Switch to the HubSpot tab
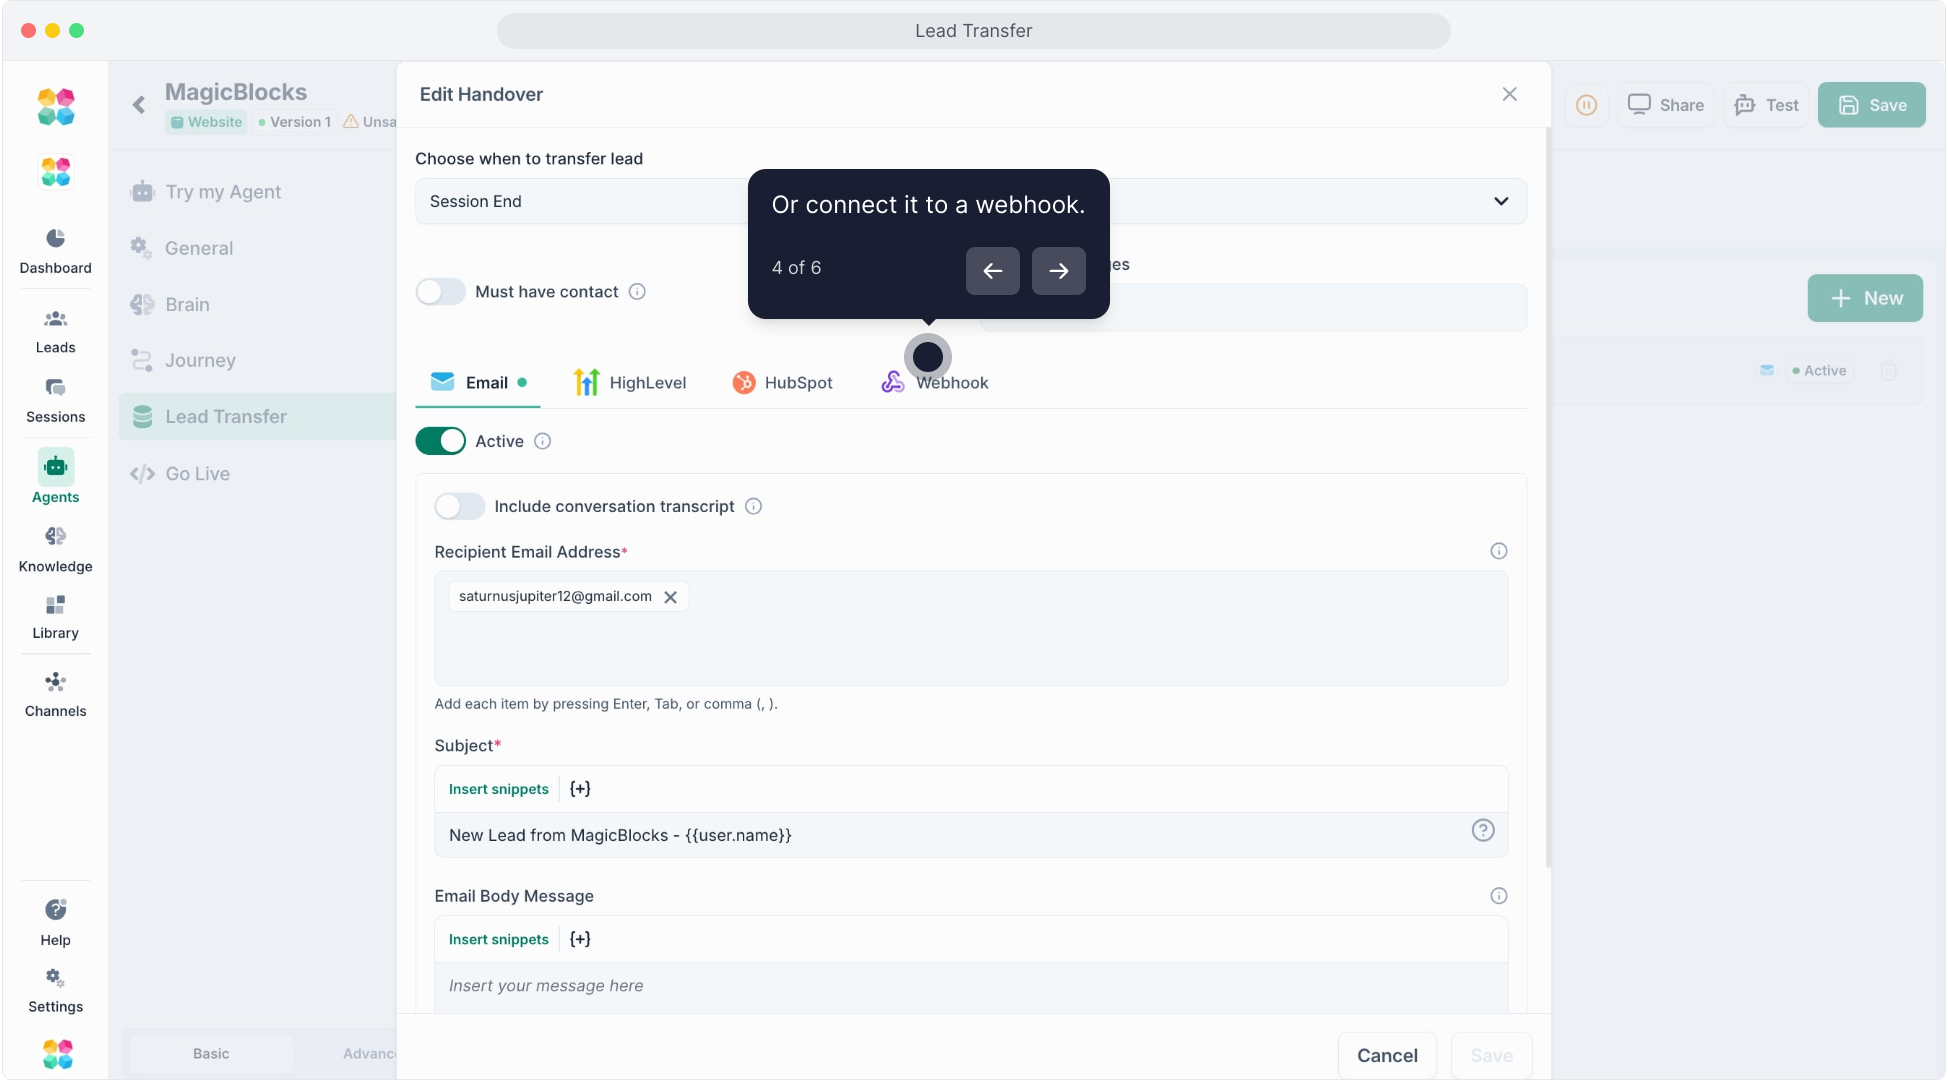 (x=782, y=383)
